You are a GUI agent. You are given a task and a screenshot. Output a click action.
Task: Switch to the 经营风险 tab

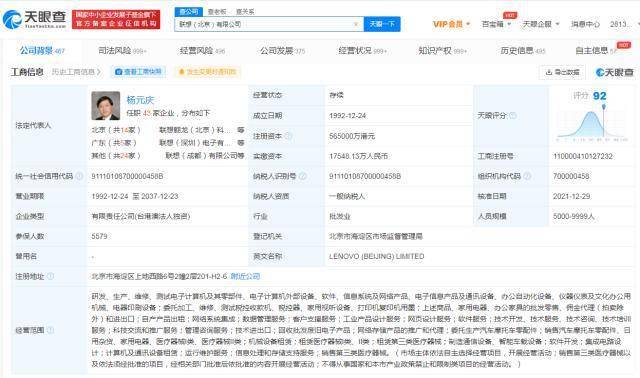click(202, 51)
